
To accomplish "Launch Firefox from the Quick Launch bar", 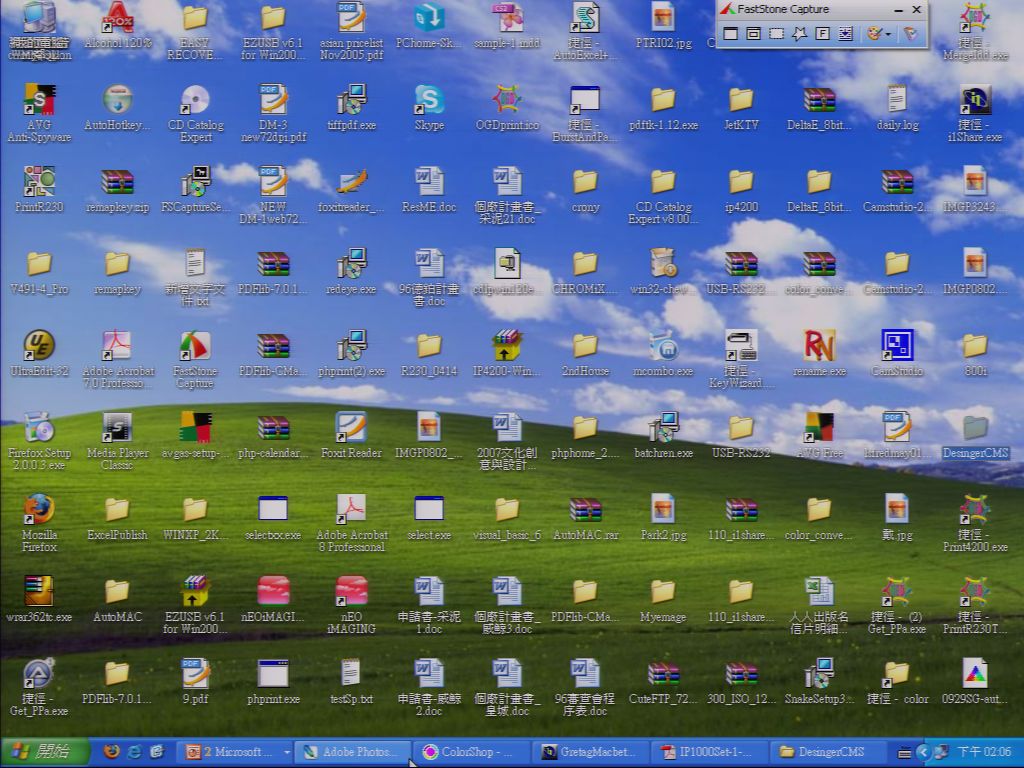I will coord(112,752).
